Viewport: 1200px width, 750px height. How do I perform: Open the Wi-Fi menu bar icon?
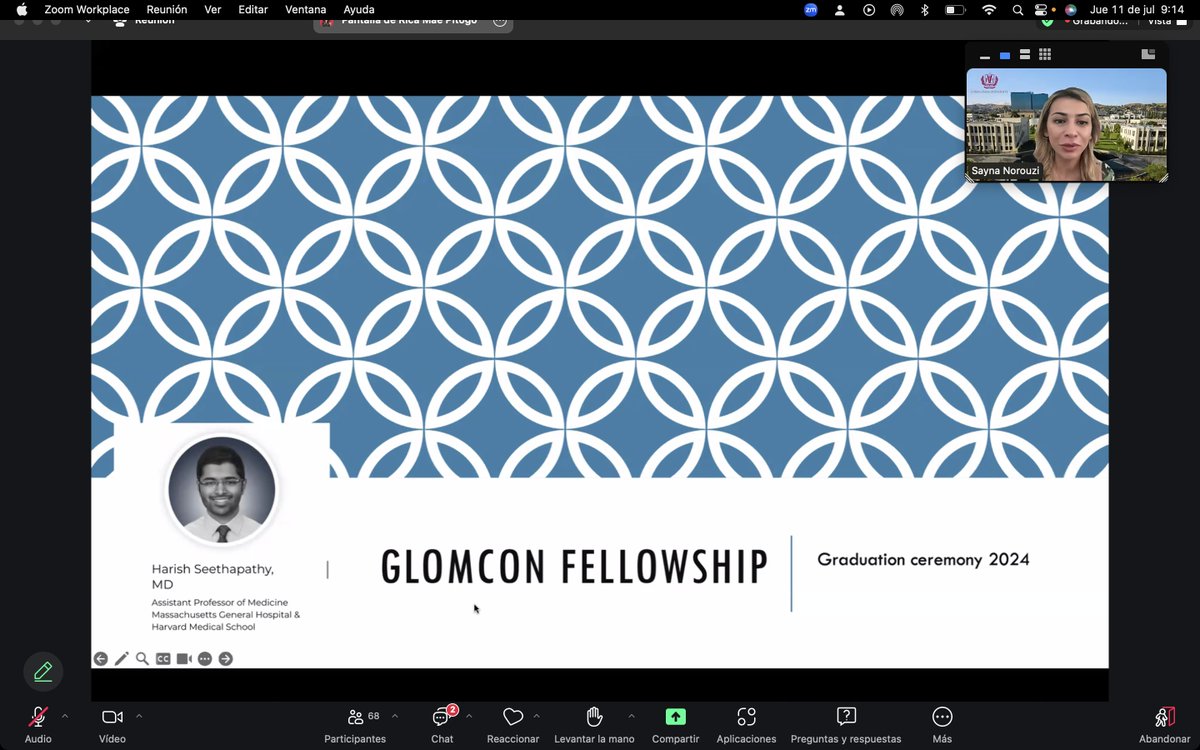989,9
